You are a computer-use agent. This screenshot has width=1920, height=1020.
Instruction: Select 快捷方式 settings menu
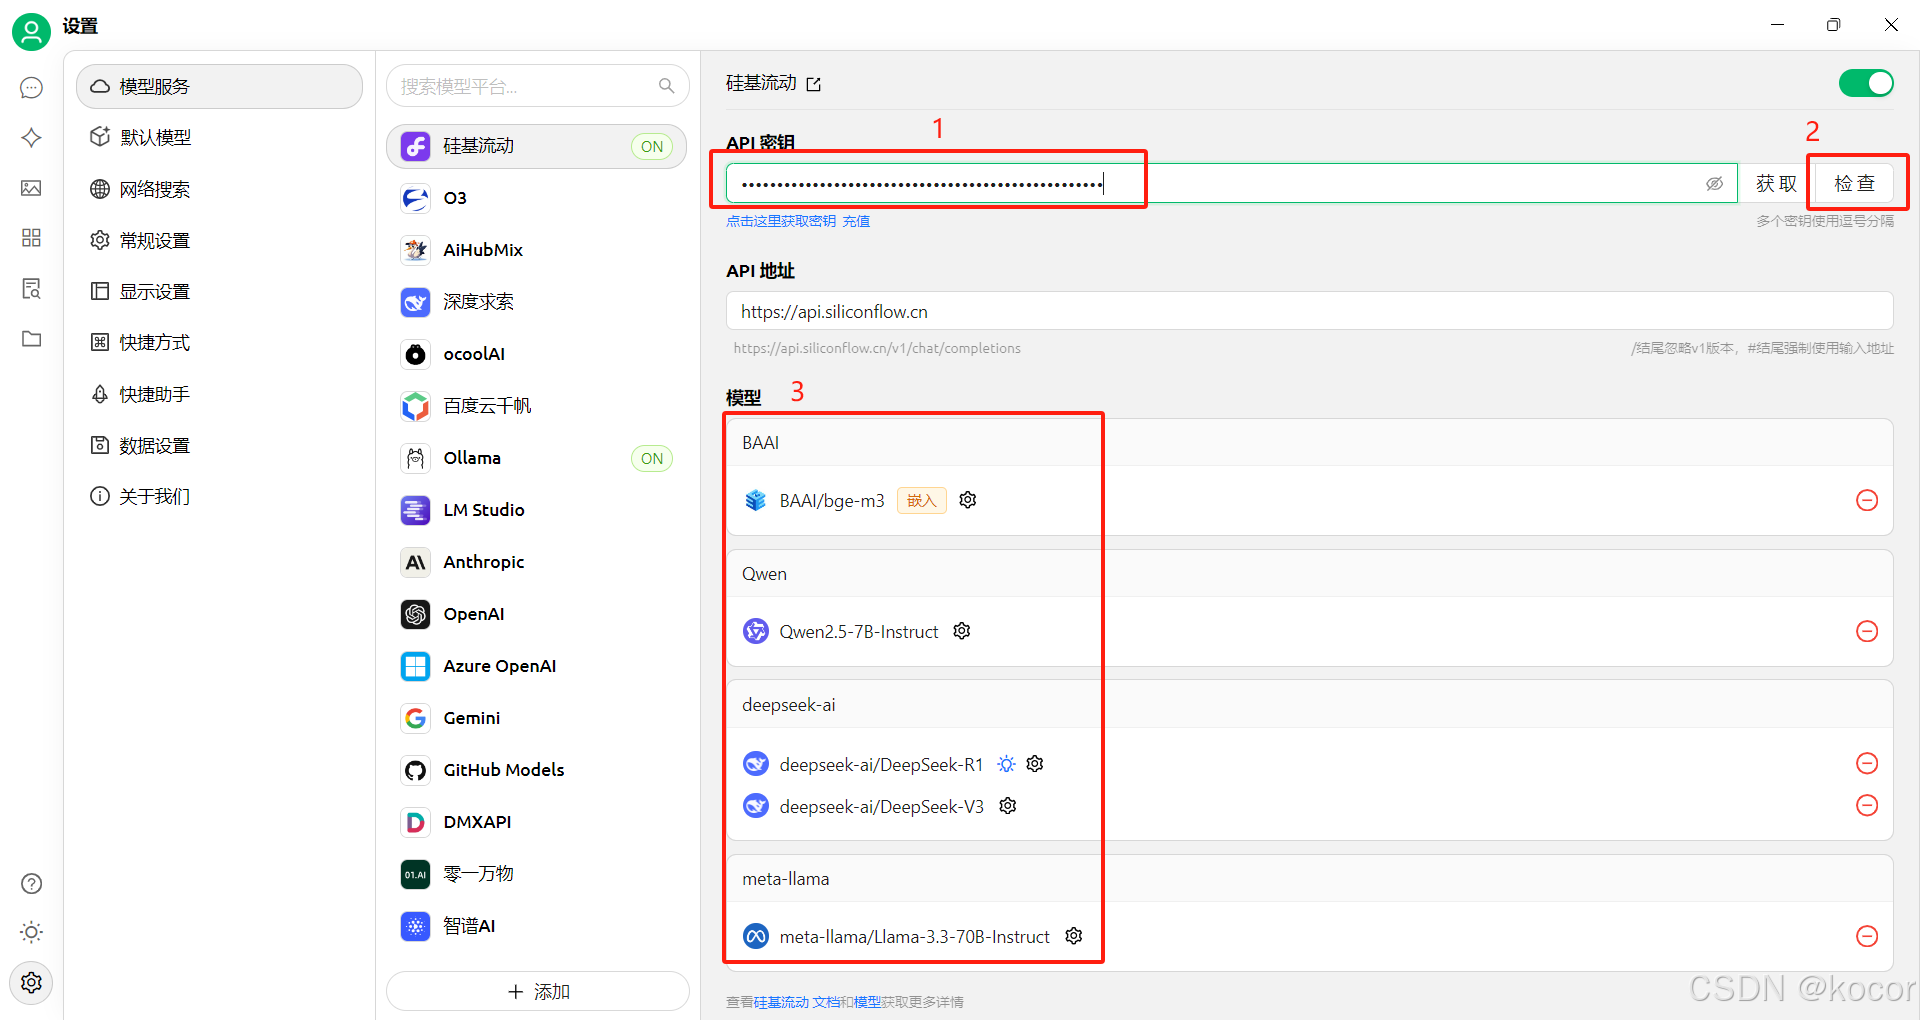click(219, 342)
